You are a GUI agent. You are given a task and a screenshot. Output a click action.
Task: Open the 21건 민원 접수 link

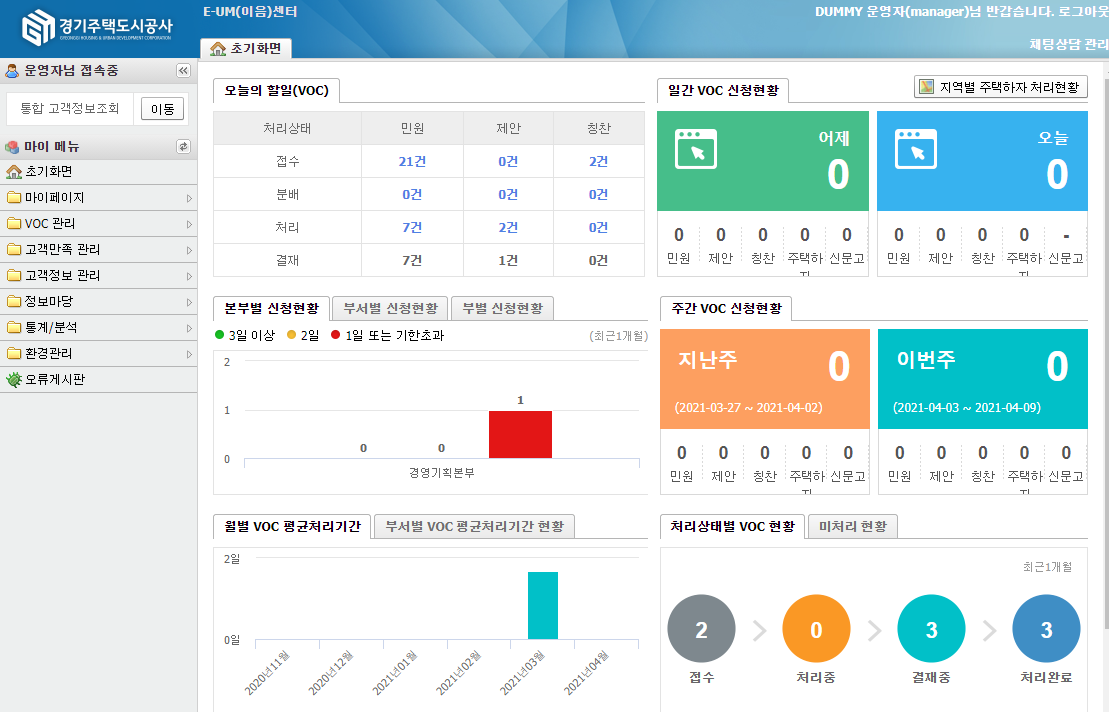(411, 162)
